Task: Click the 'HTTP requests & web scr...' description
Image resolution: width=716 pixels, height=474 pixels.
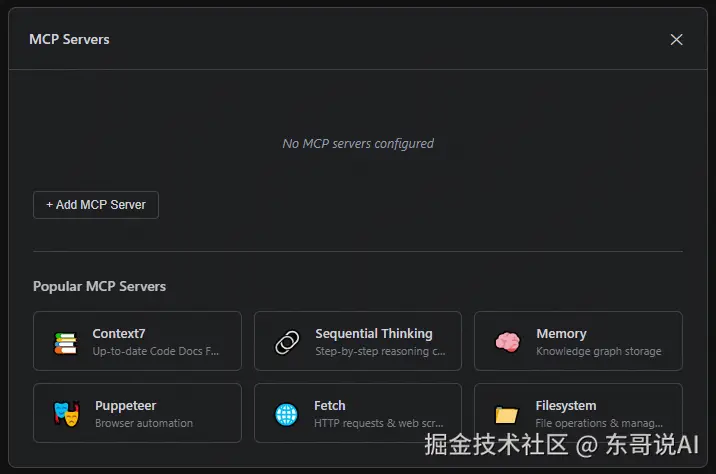Action: click(x=379, y=424)
